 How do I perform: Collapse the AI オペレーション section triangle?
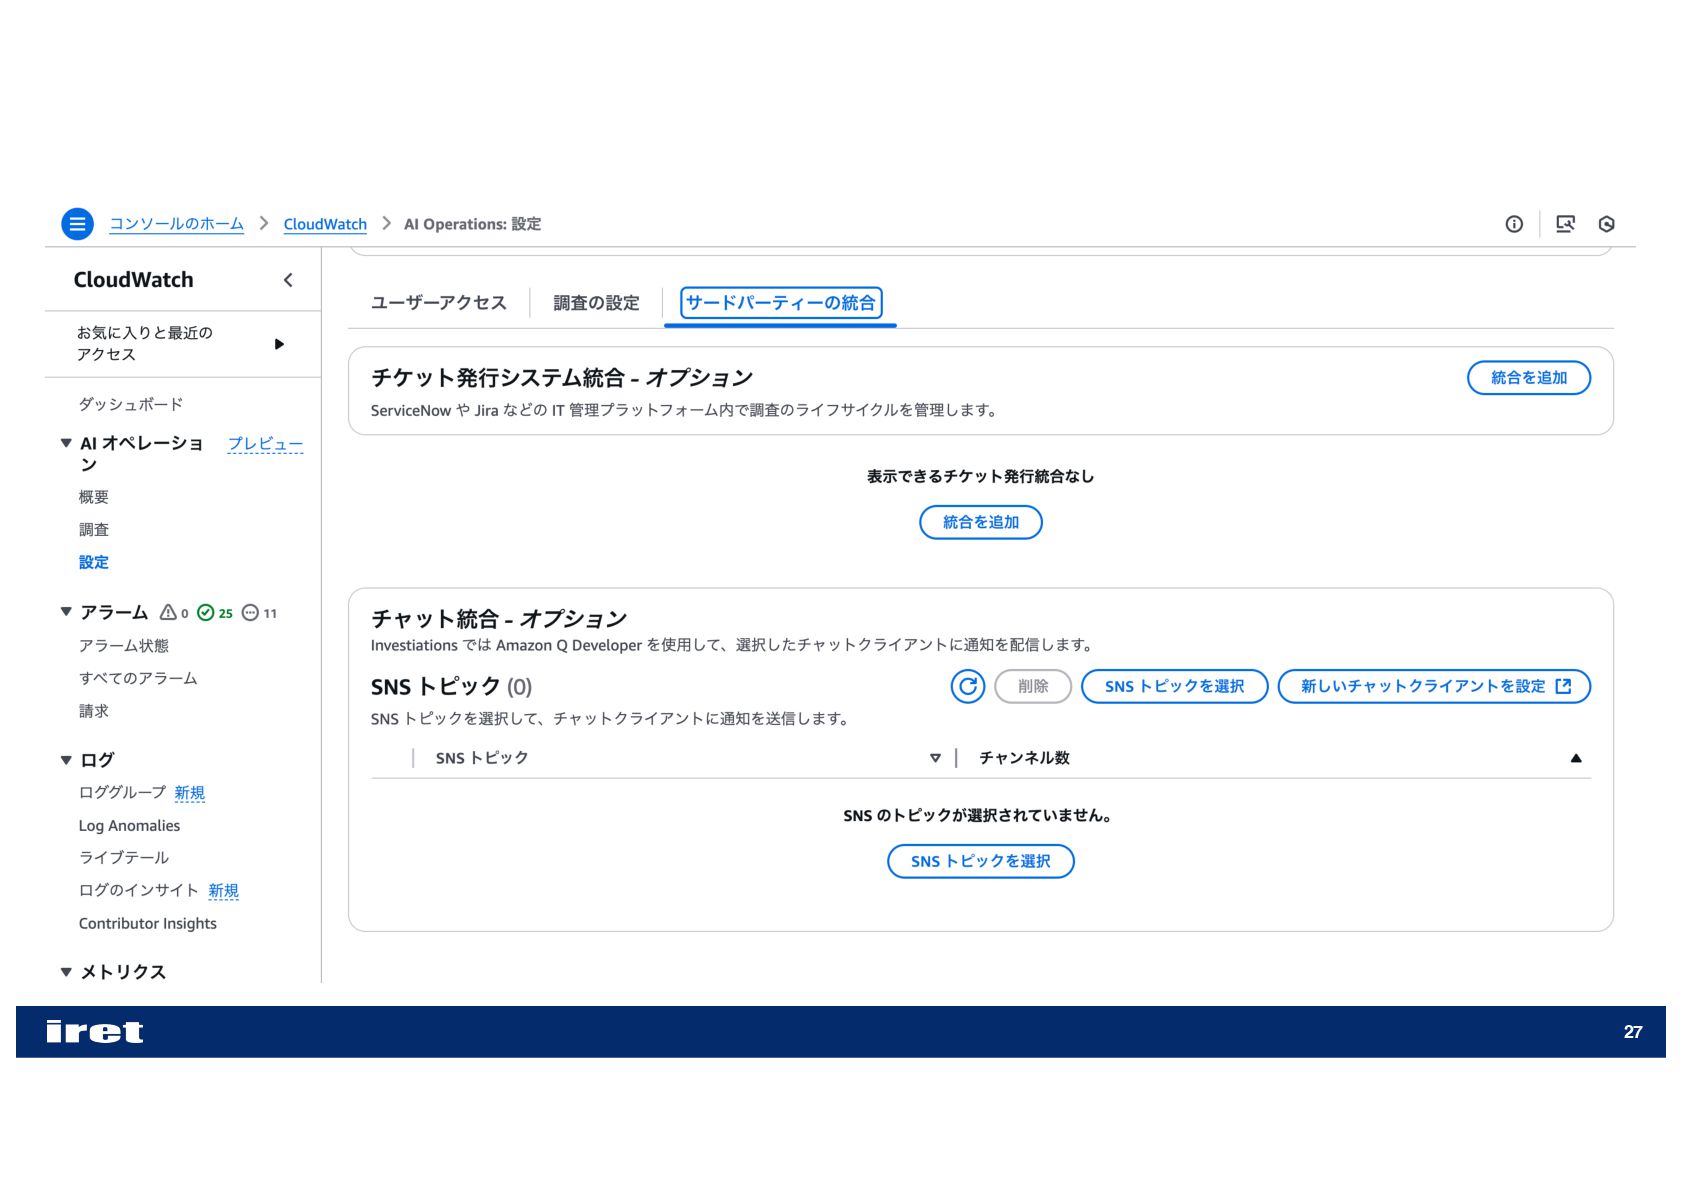(x=66, y=443)
